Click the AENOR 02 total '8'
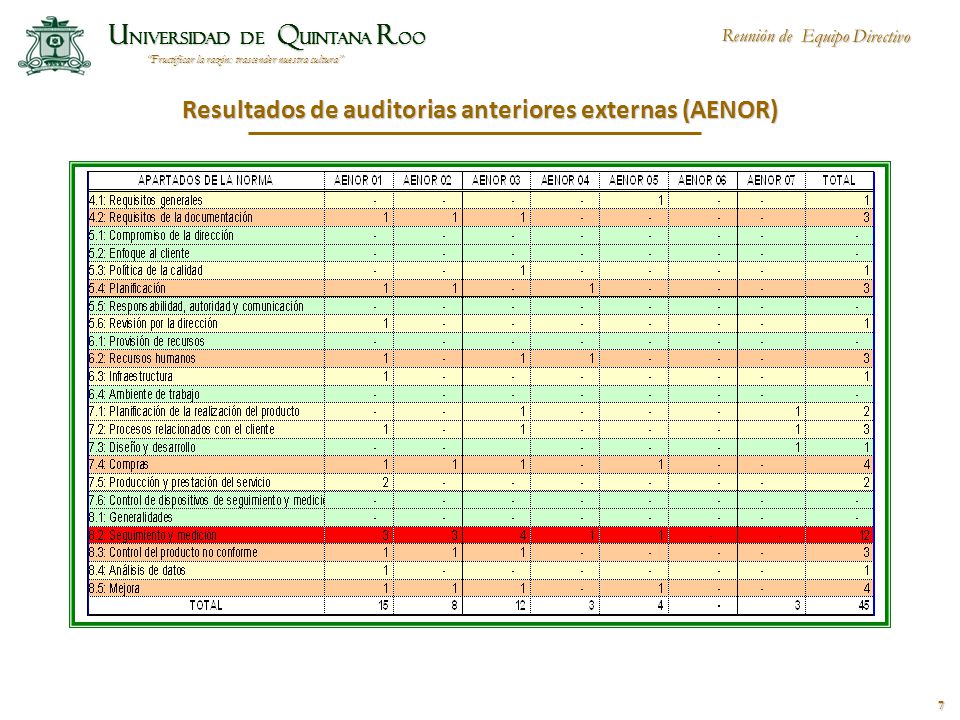The height and width of the screenshot is (720, 960). point(454,606)
